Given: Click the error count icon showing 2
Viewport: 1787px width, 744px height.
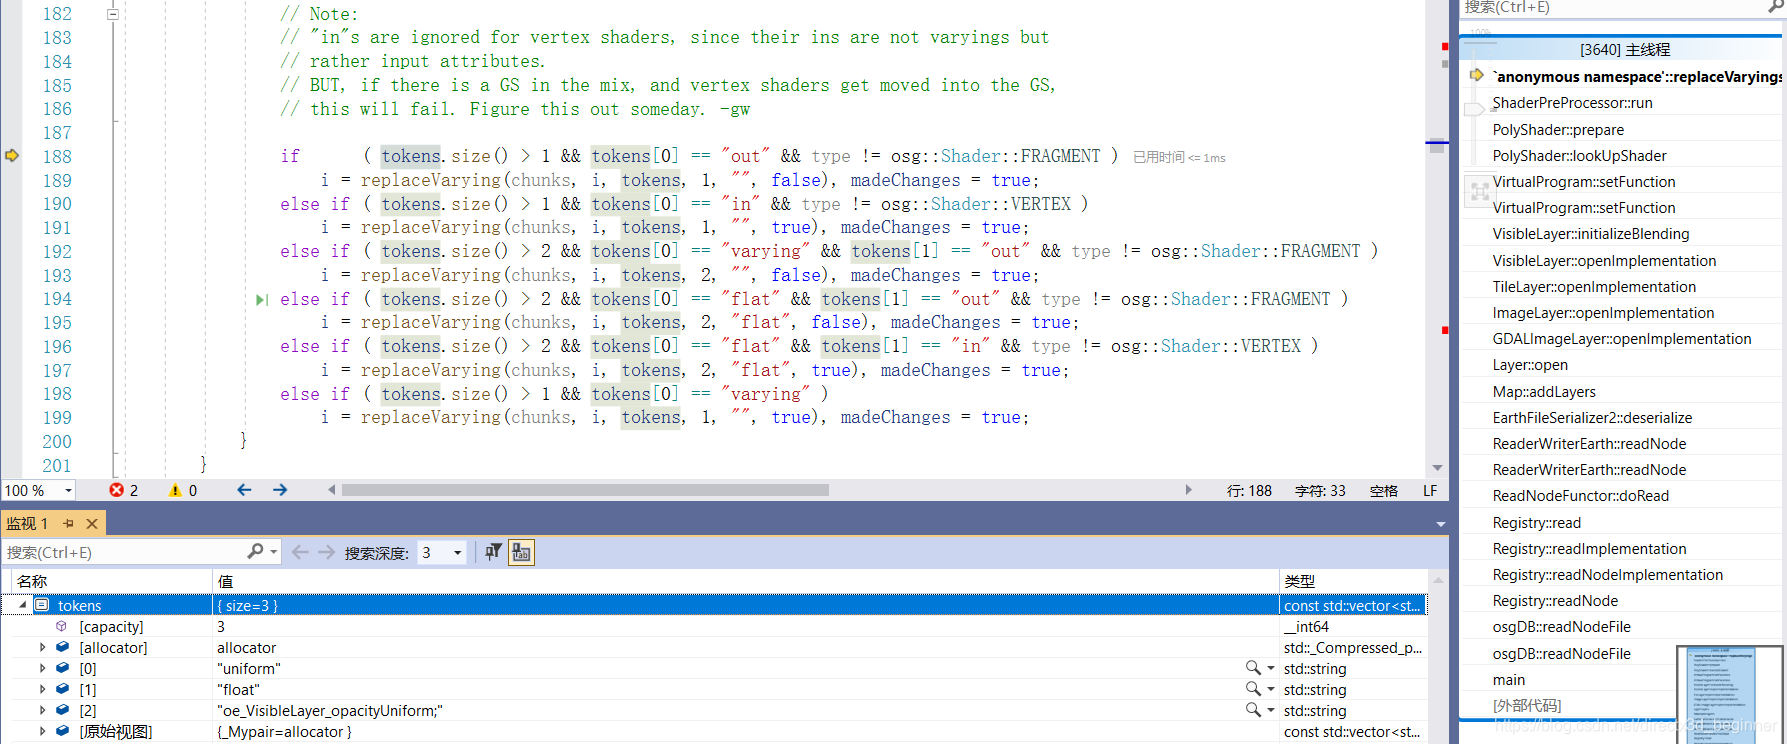Looking at the screenshot, I should point(117,490).
